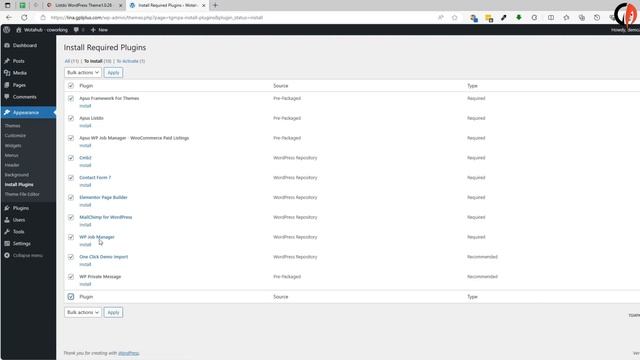The image size is (640, 360).
Task: Open the One Click Demo Import plugin link
Action: [x=104, y=257]
